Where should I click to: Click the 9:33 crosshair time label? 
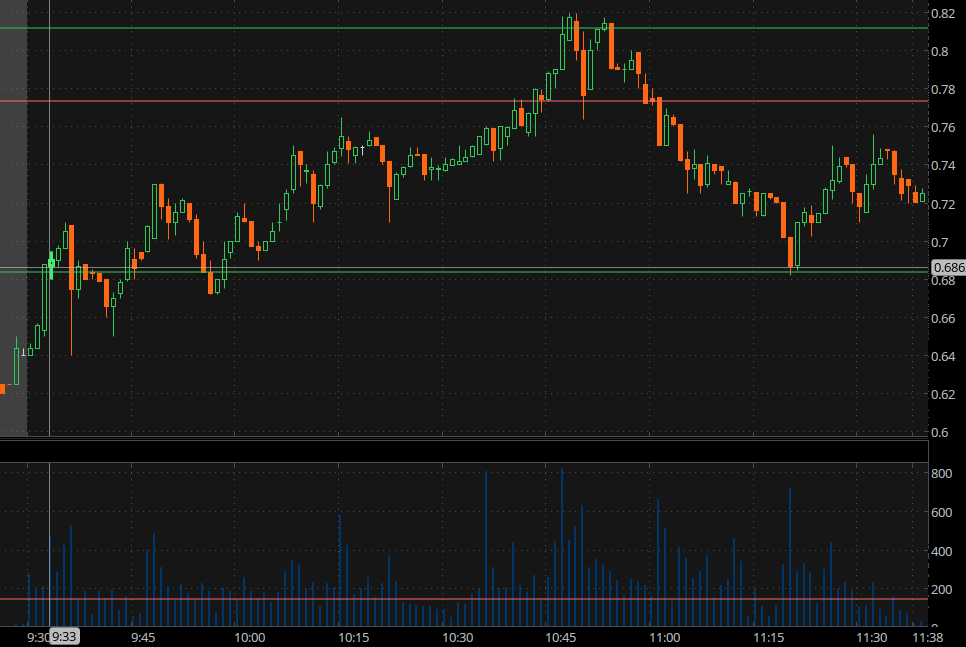pos(64,637)
